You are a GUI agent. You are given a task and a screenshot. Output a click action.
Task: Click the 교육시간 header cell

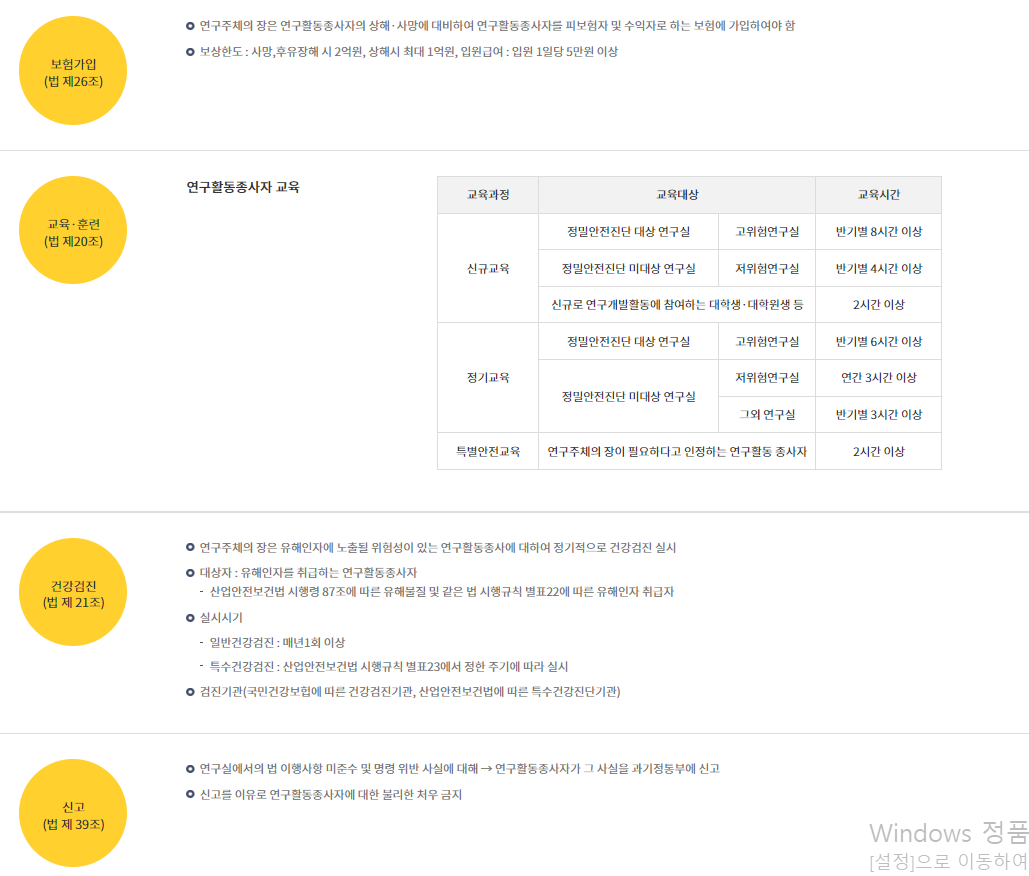[x=878, y=195]
